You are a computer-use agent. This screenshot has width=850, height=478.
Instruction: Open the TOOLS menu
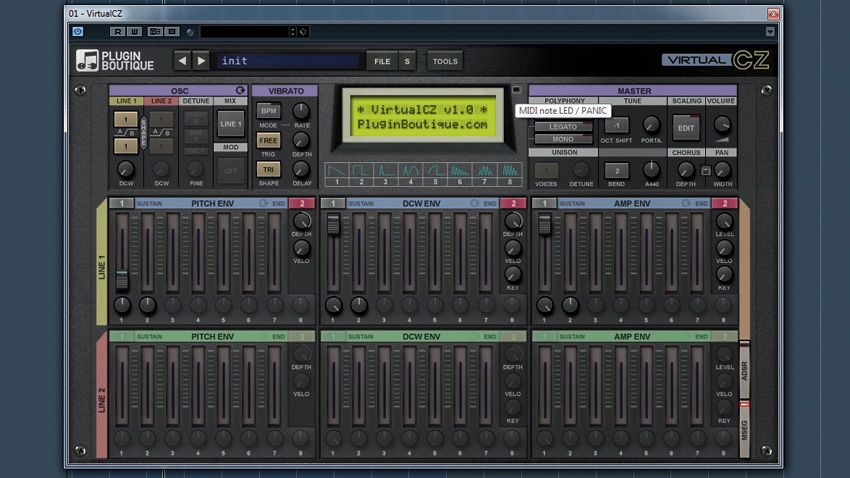(x=445, y=61)
